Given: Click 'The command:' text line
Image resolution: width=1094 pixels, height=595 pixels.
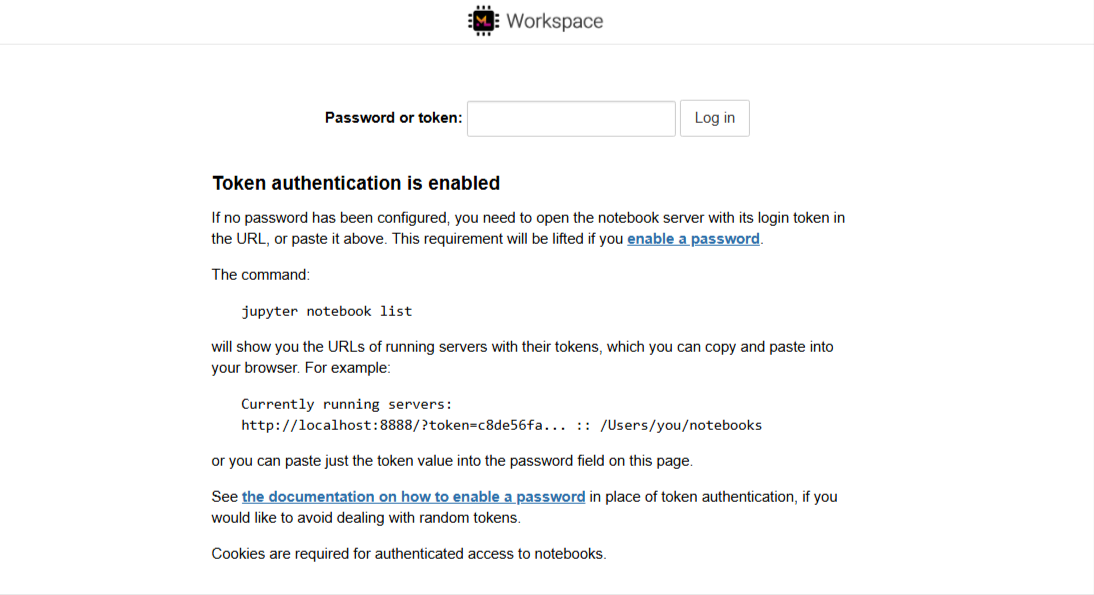Looking at the screenshot, I should coord(260,275).
